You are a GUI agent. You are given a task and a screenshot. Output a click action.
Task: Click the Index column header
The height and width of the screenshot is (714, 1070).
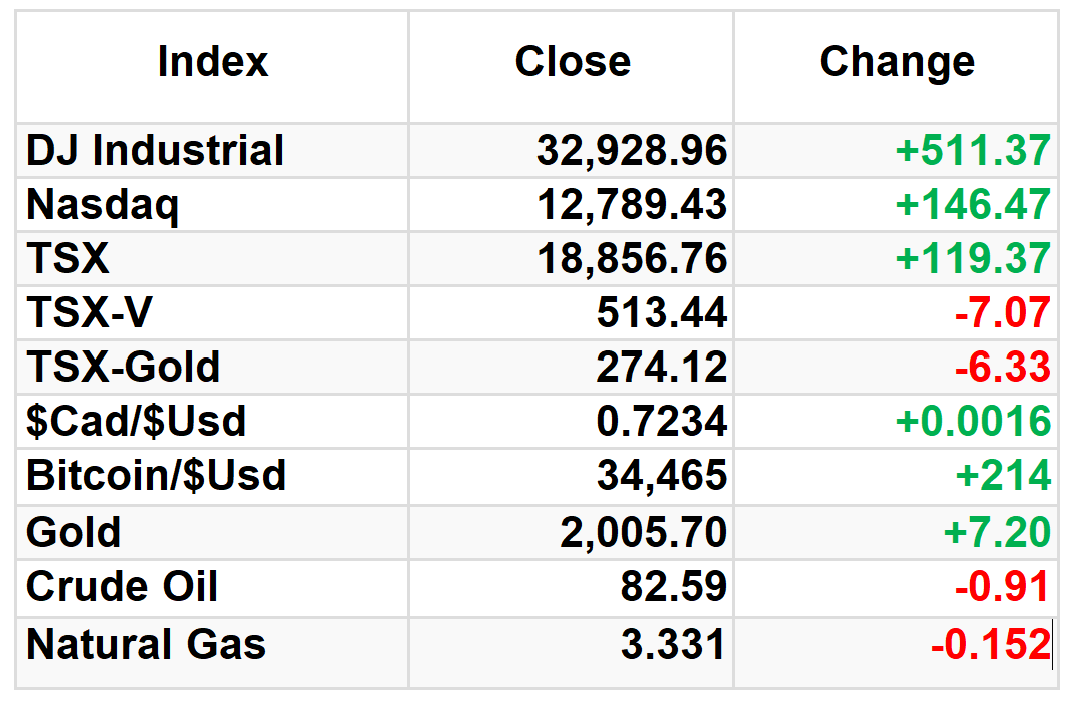click(x=213, y=61)
